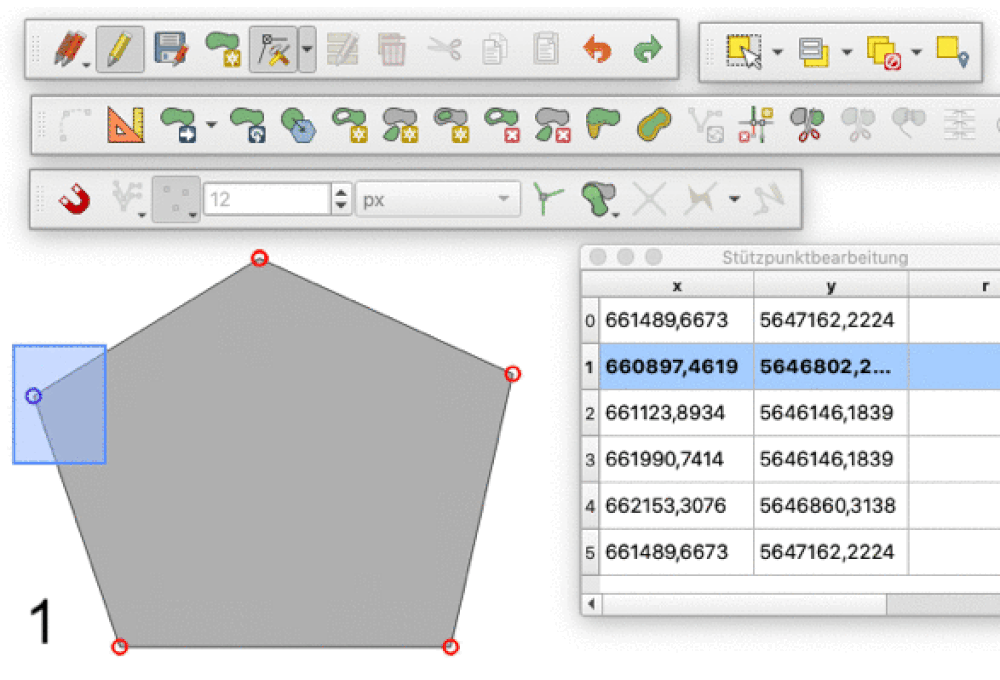1000x680 pixels.
Task: Open the Vertex Tool dropdown arrow
Action: click(306, 49)
